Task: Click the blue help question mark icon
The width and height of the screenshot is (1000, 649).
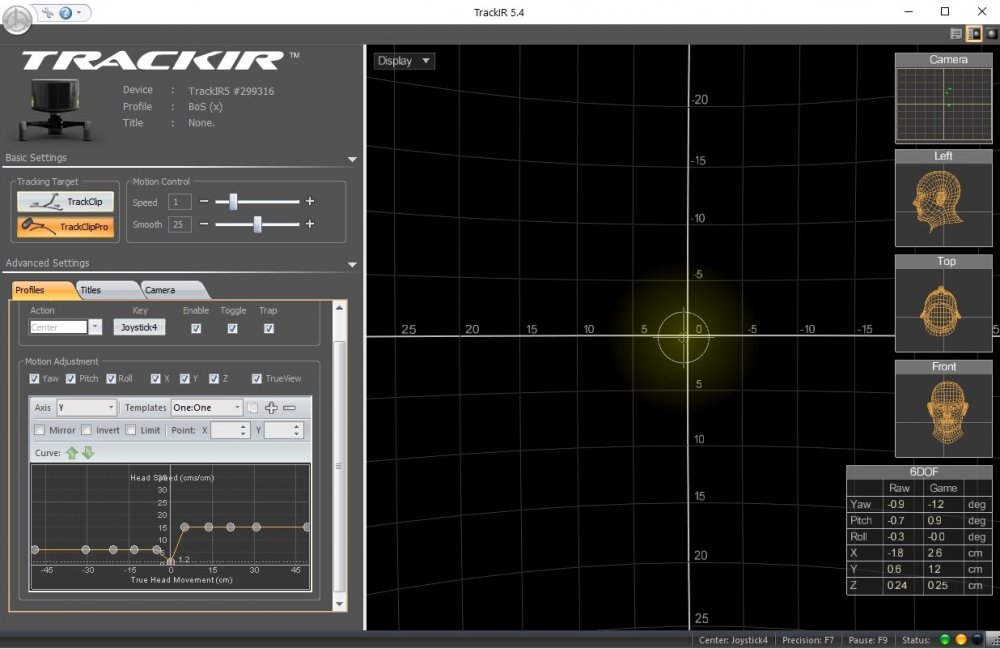Action: (x=66, y=12)
